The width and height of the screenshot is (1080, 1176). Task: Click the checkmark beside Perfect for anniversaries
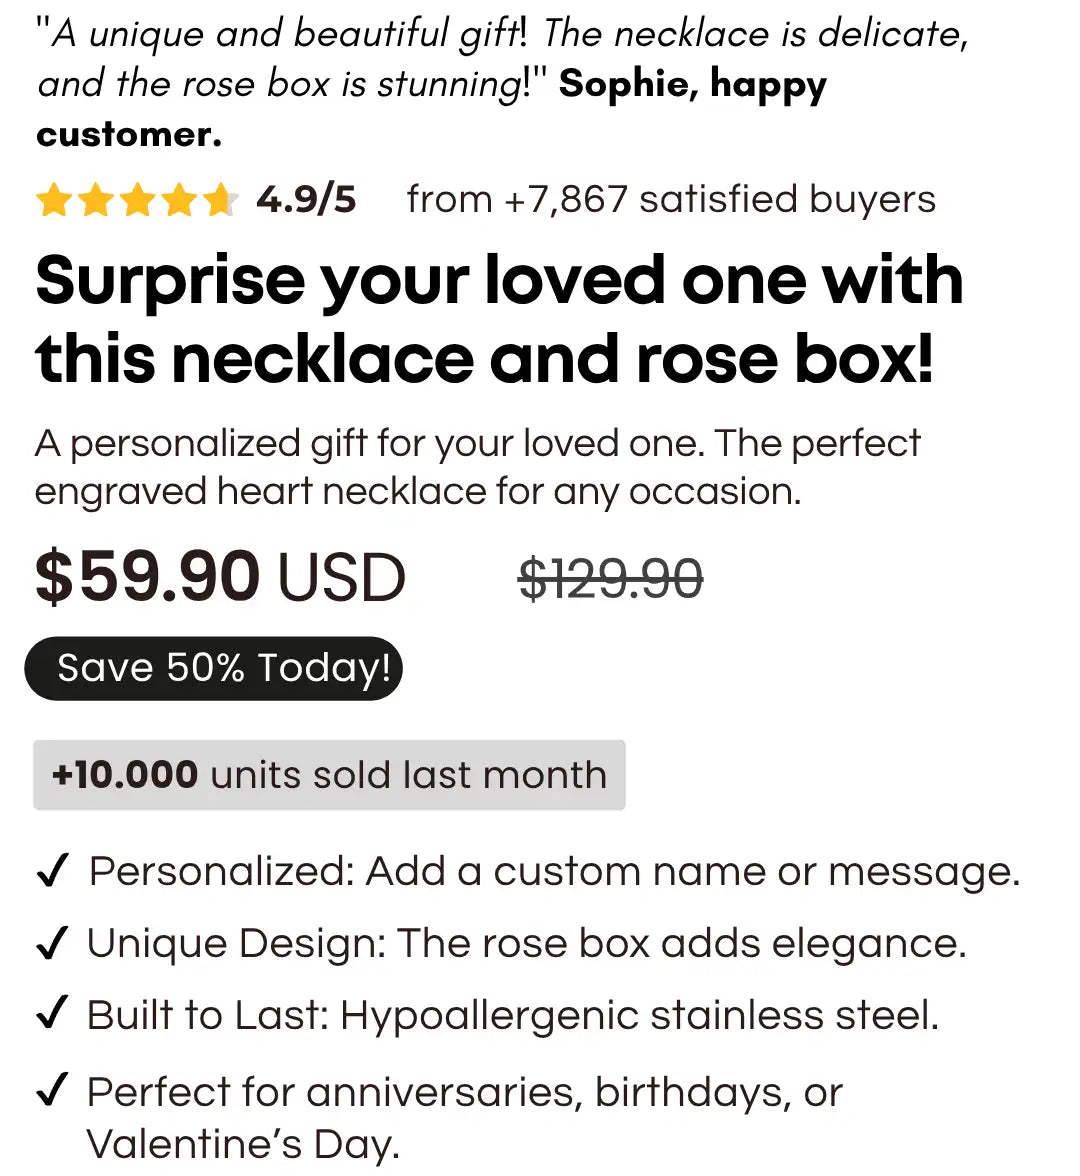(x=51, y=1090)
